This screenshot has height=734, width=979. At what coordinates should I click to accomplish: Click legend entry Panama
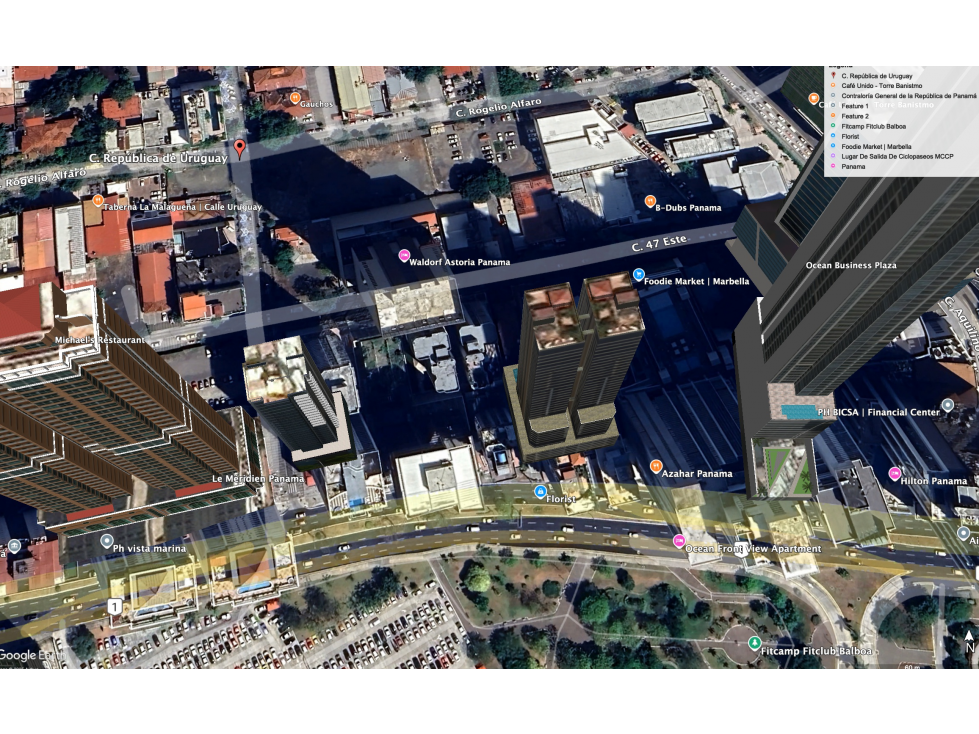click(853, 167)
